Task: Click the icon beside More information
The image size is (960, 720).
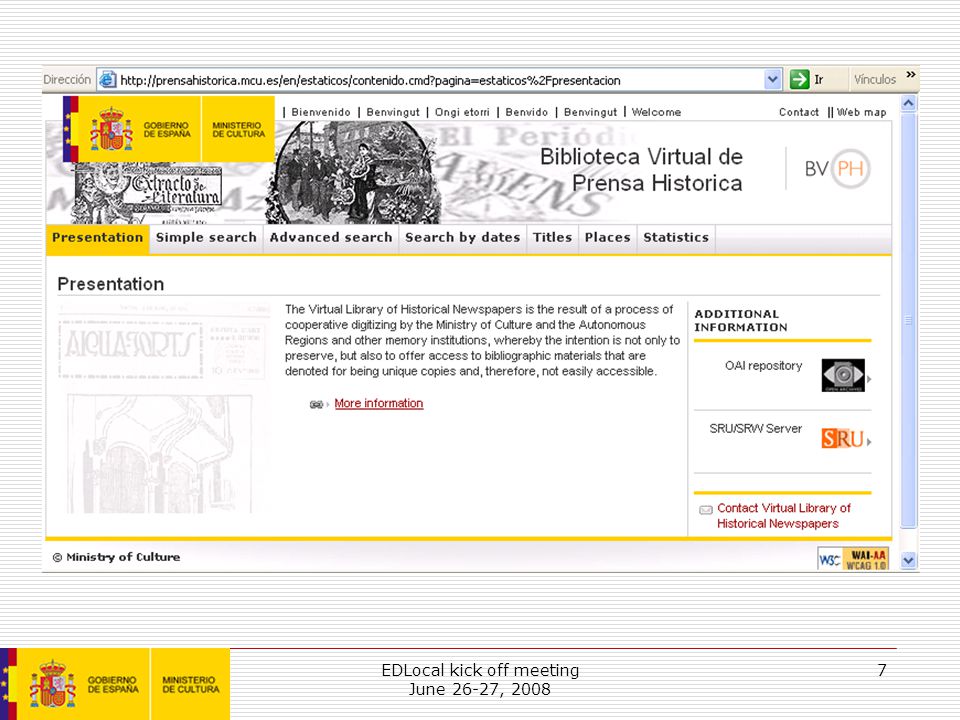Action: point(317,405)
